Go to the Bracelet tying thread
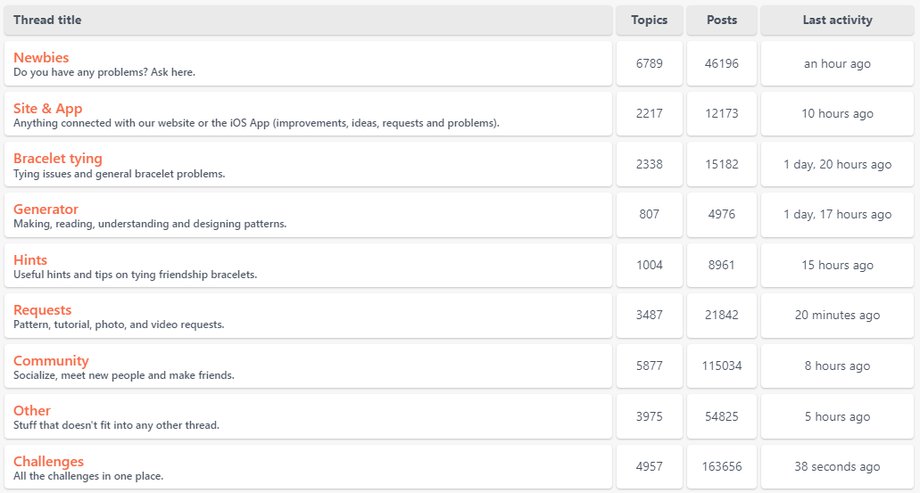This screenshot has width=920, height=493. 58,158
